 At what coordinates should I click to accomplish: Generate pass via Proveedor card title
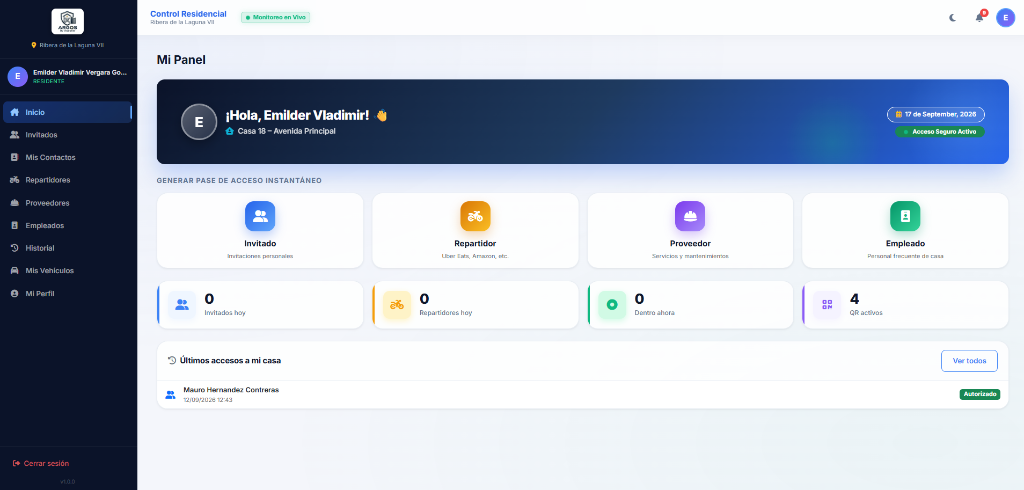click(x=690, y=244)
